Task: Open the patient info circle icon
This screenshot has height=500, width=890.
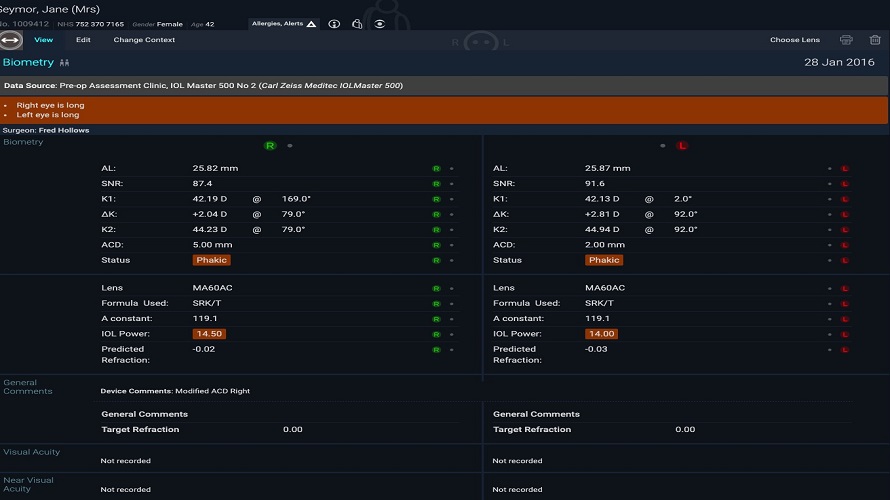Action: (x=334, y=24)
